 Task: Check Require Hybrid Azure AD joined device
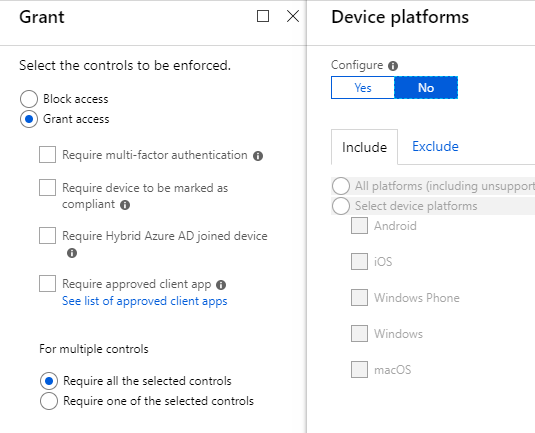tap(47, 235)
